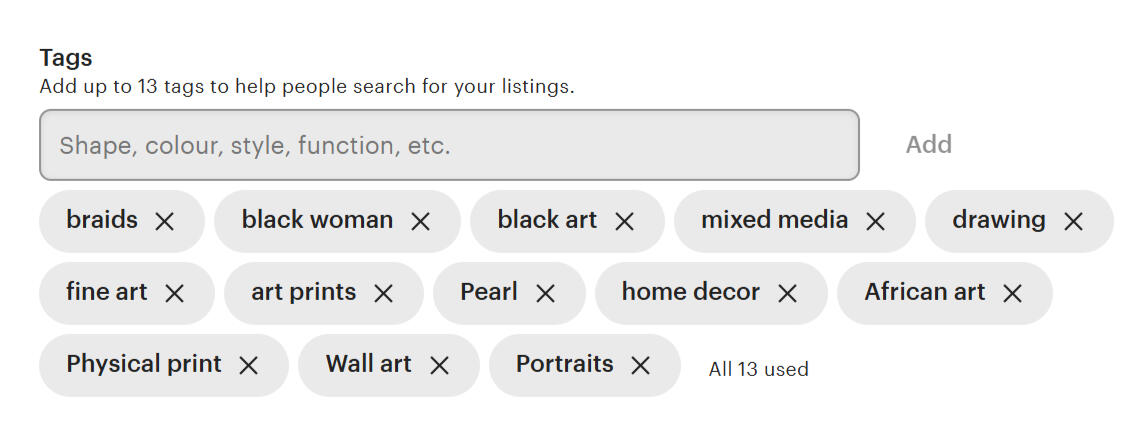
Task: Remove the 'drawing' tag
Action: click(x=1074, y=221)
